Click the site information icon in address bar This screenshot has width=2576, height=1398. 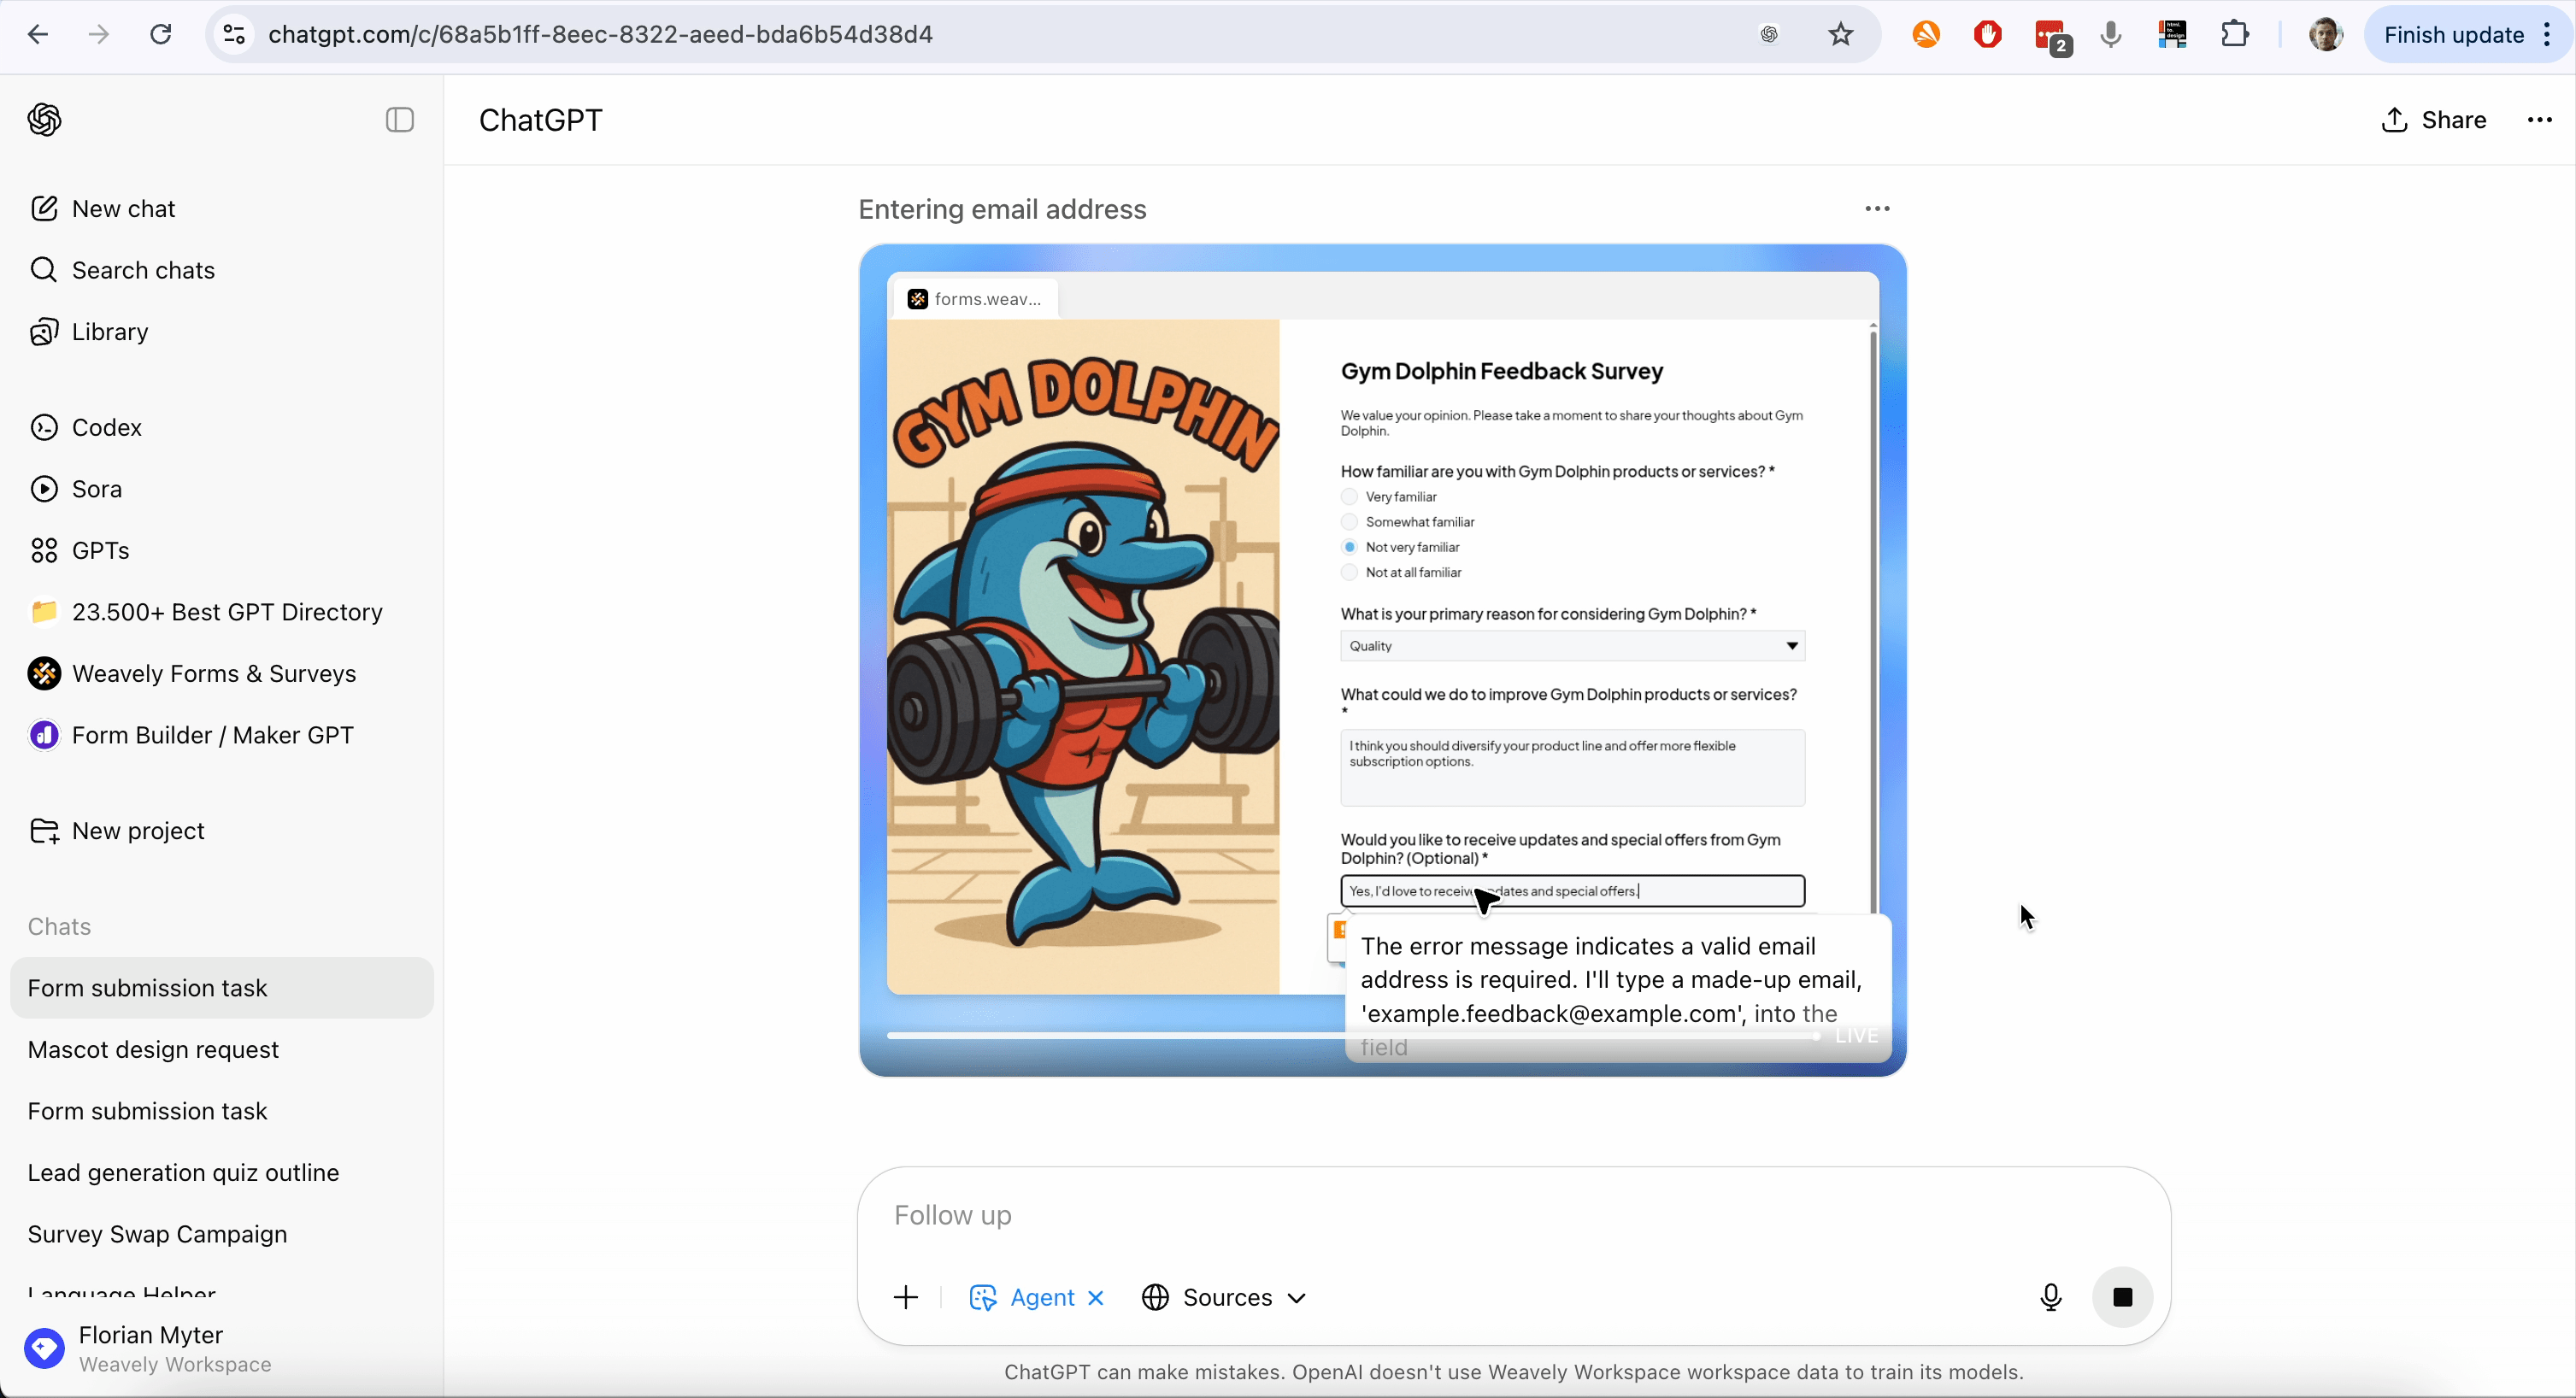[x=234, y=35]
